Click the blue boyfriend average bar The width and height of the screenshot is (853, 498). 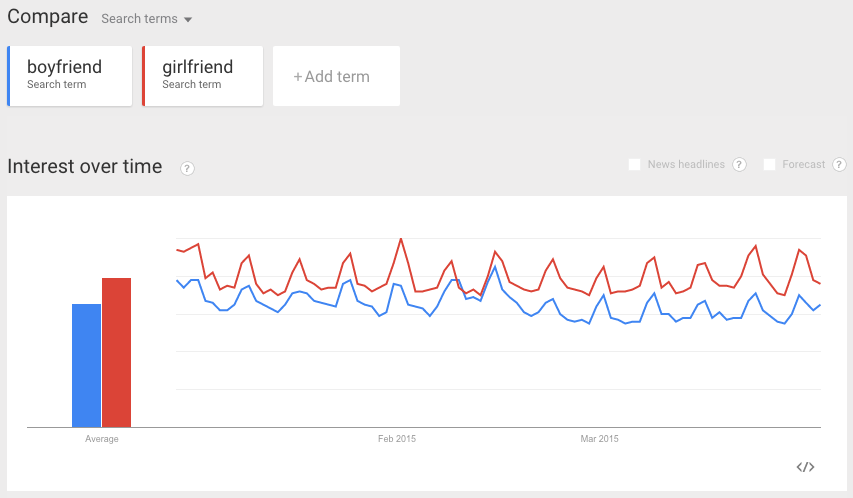(86, 366)
